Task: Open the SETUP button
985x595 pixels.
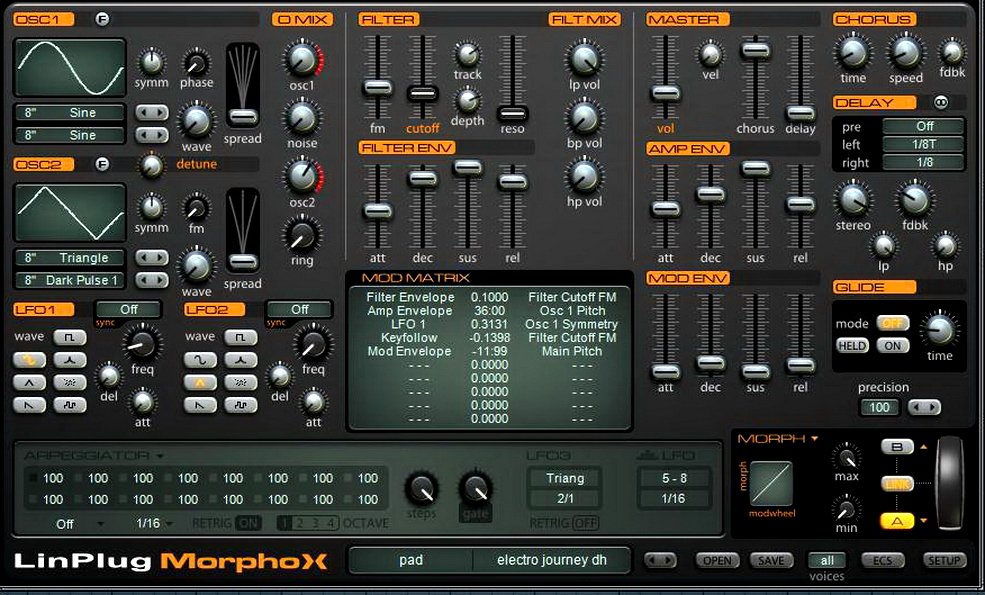Action: click(944, 560)
